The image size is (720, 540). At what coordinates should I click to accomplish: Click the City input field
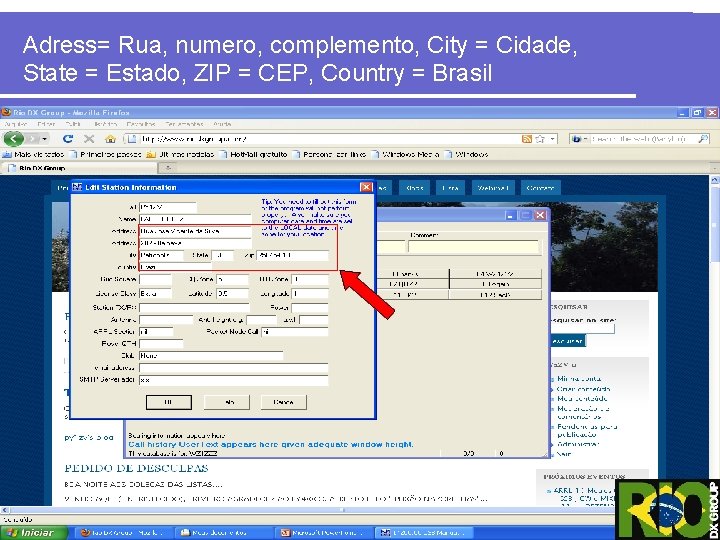pyautogui.click(x=161, y=255)
